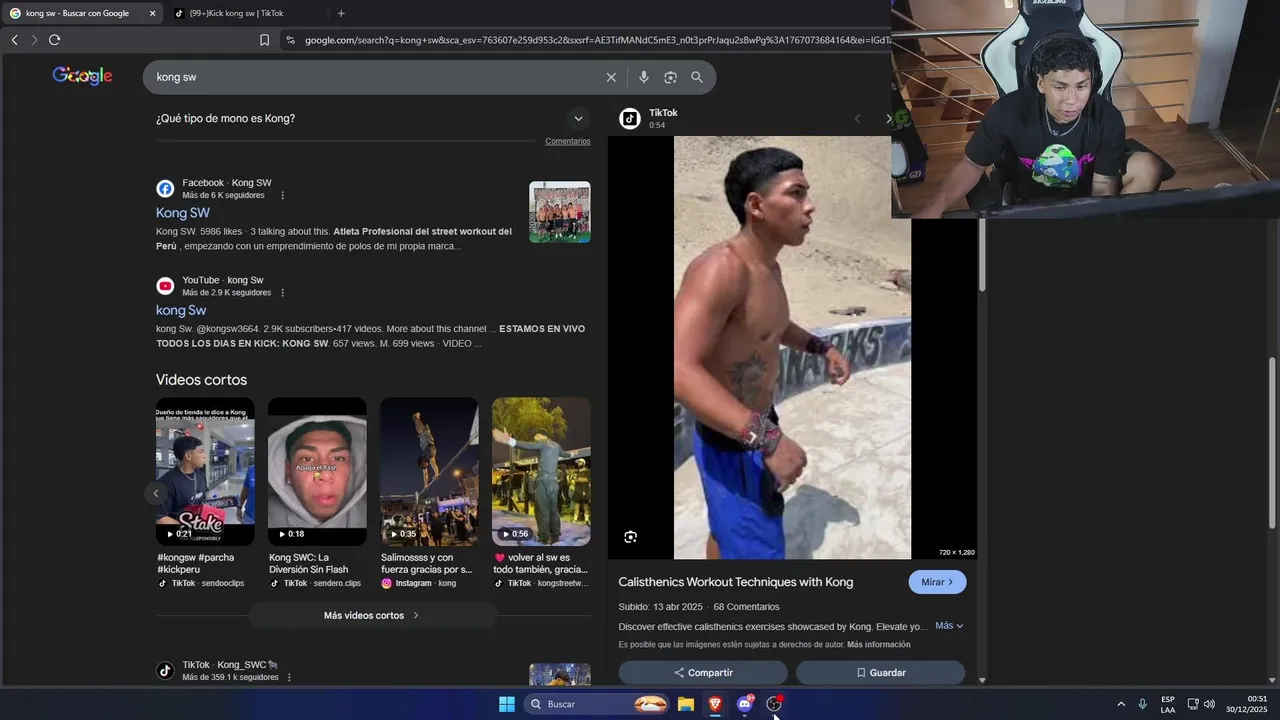Viewport: 1280px width, 720px height.
Task: Open Discord from the taskbar
Action: pyautogui.click(x=744, y=704)
